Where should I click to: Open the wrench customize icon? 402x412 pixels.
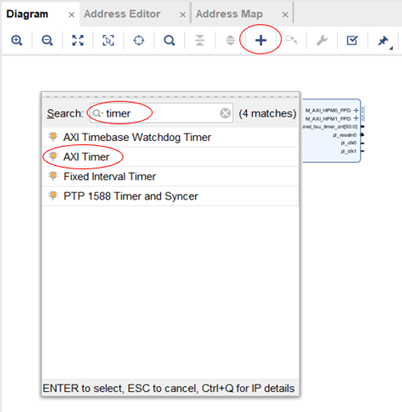322,40
